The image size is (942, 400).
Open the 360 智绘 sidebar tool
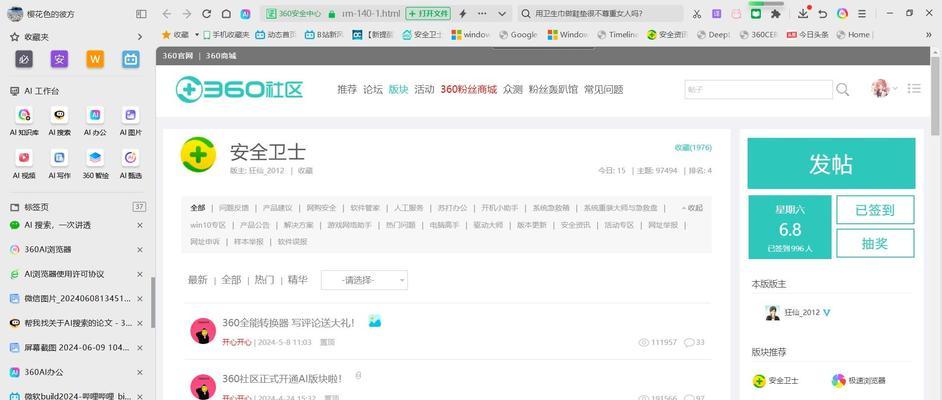pos(95,164)
